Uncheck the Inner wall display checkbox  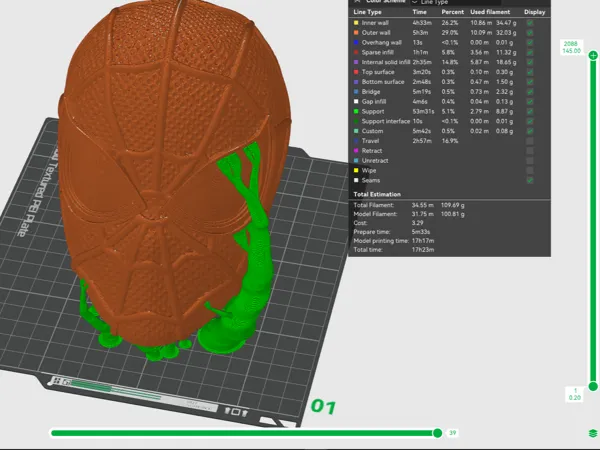tap(530, 23)
